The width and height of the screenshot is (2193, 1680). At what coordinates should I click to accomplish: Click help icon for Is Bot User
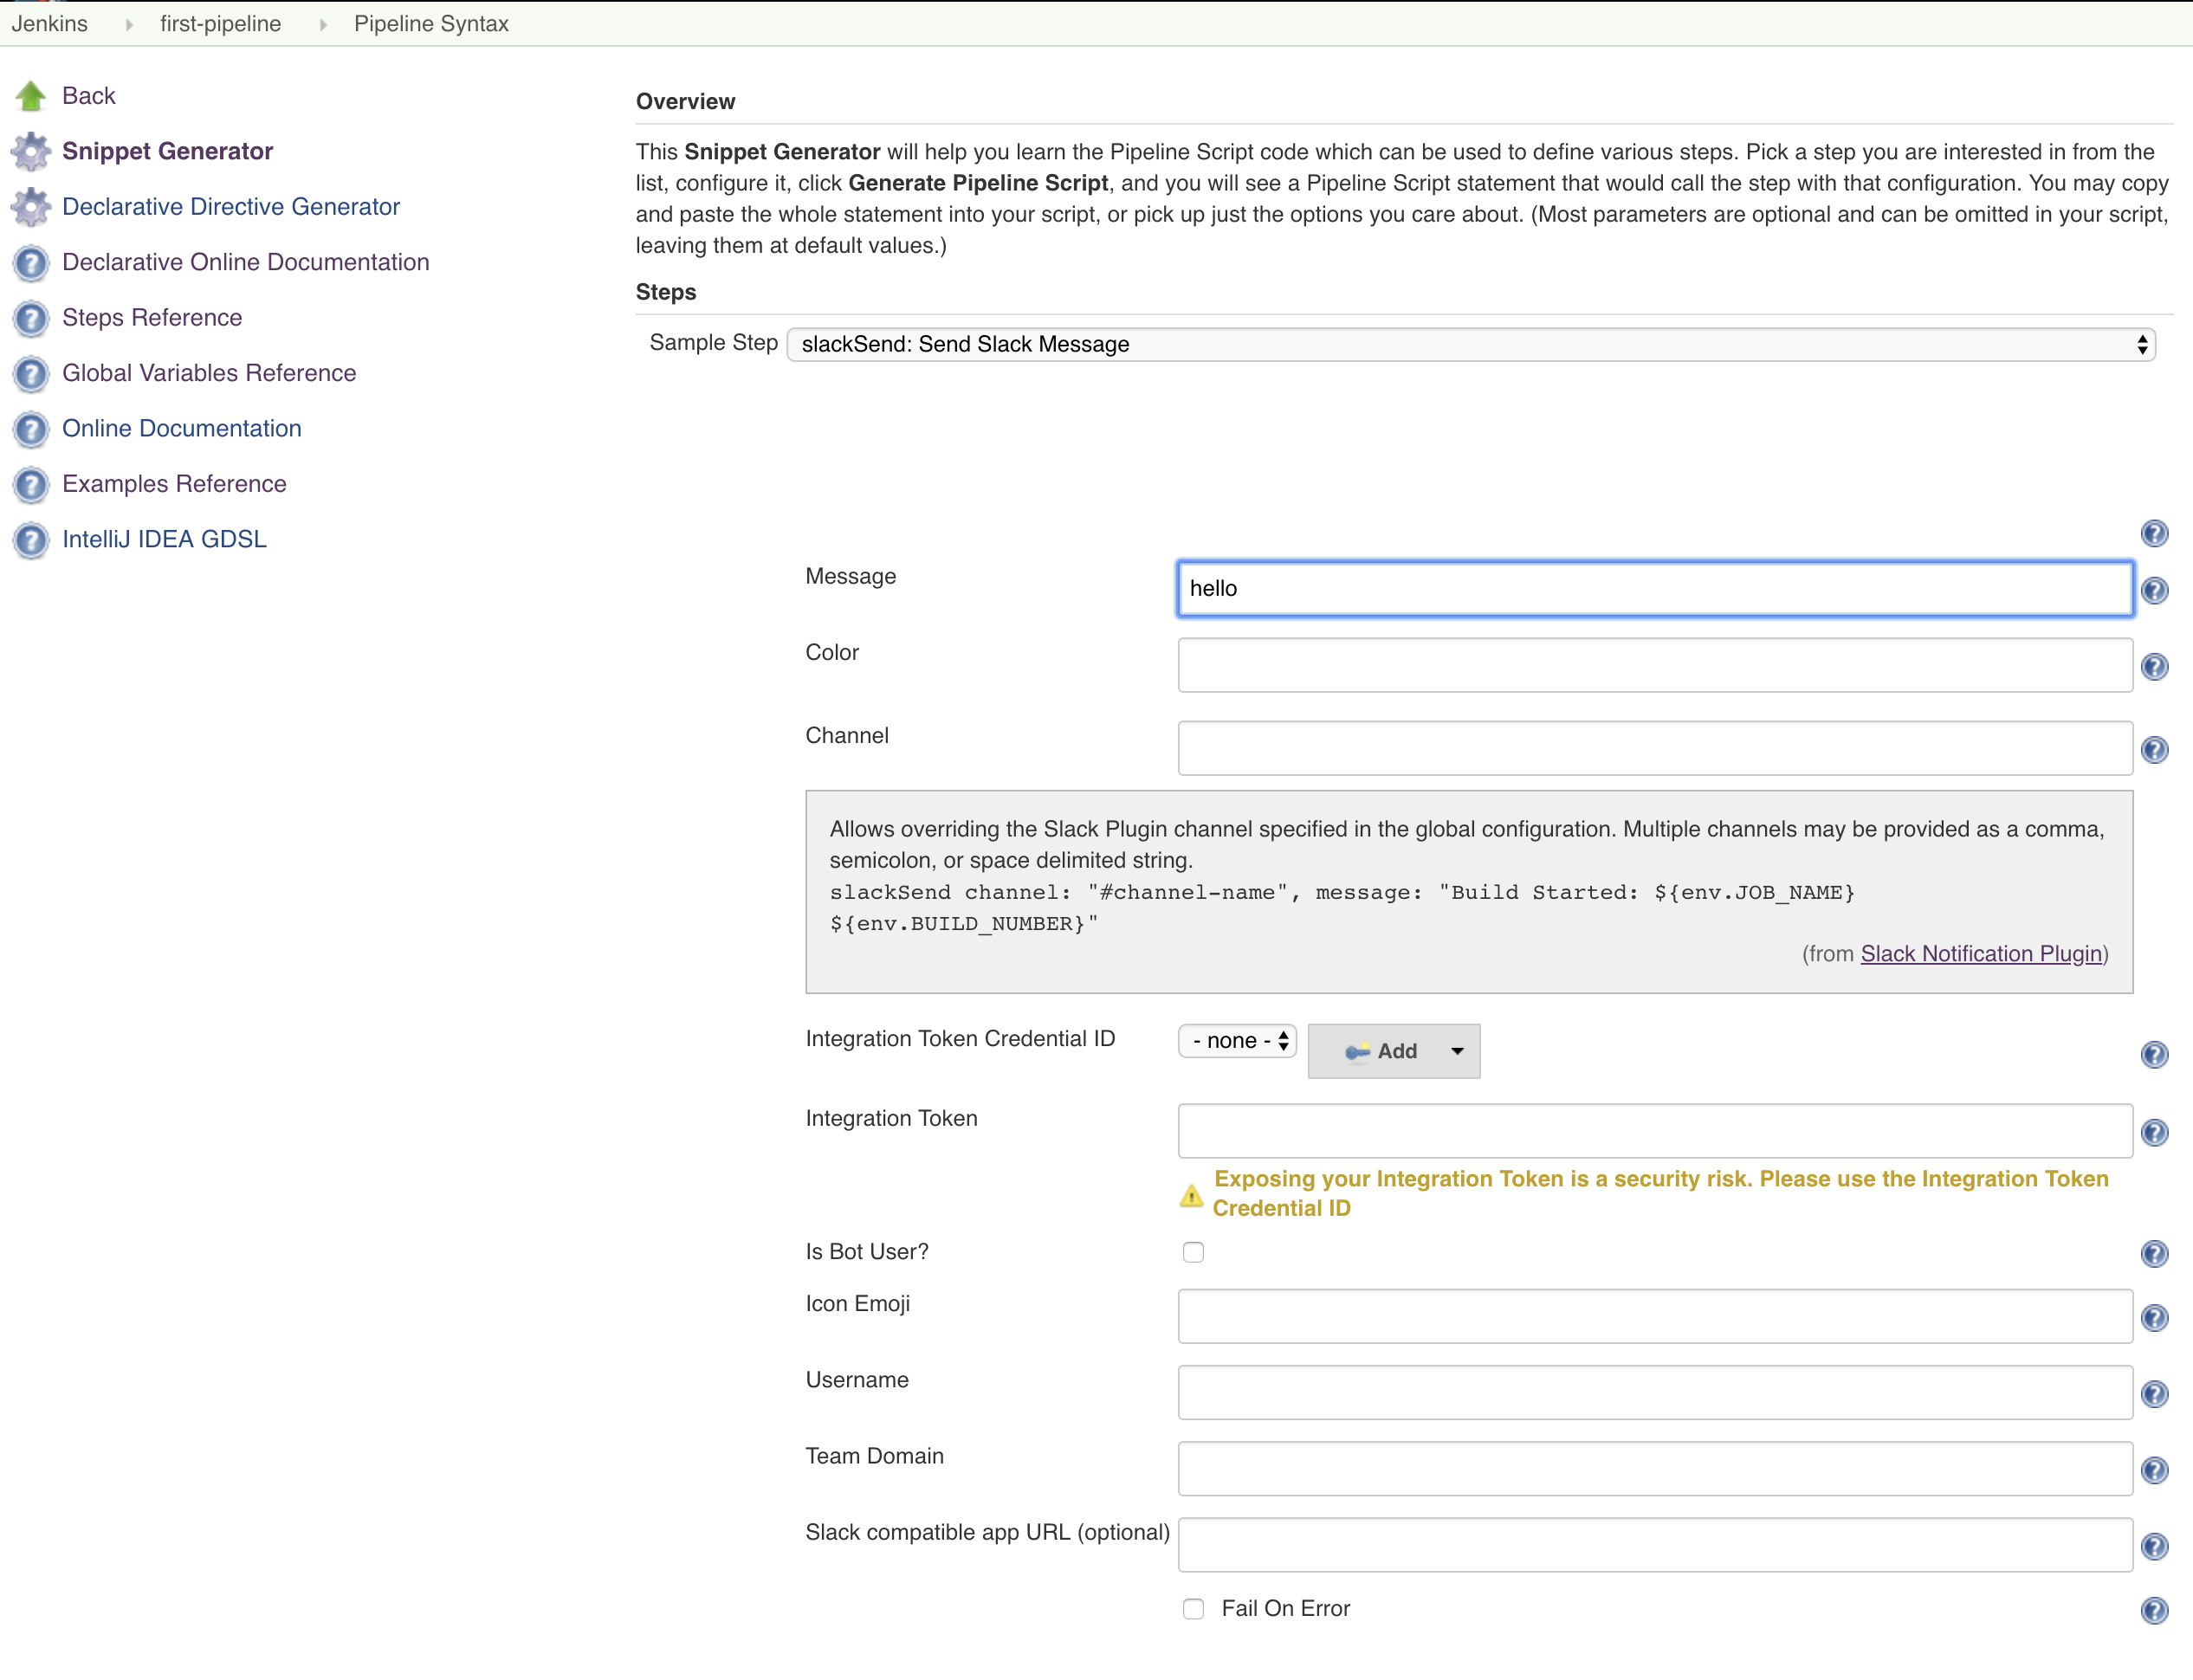2154,1253
